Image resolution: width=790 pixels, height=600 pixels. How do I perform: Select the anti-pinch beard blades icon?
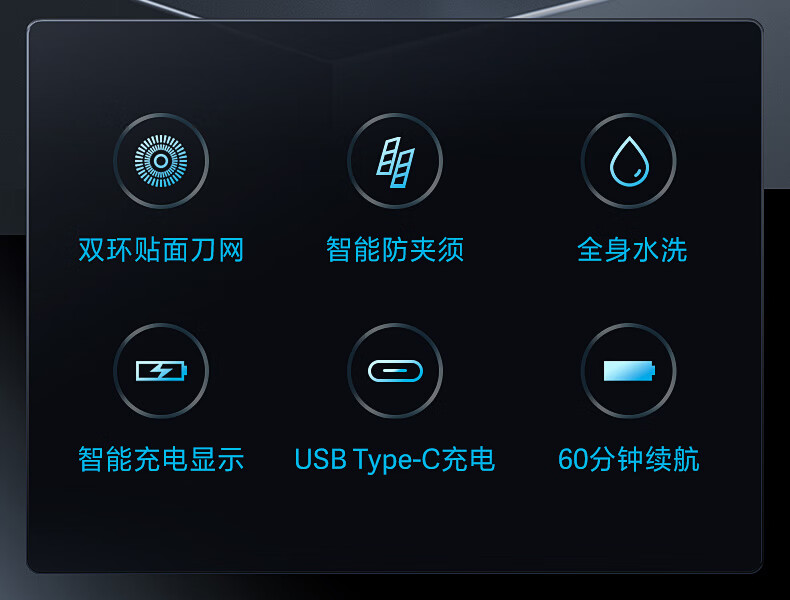[x=395, y=161]
